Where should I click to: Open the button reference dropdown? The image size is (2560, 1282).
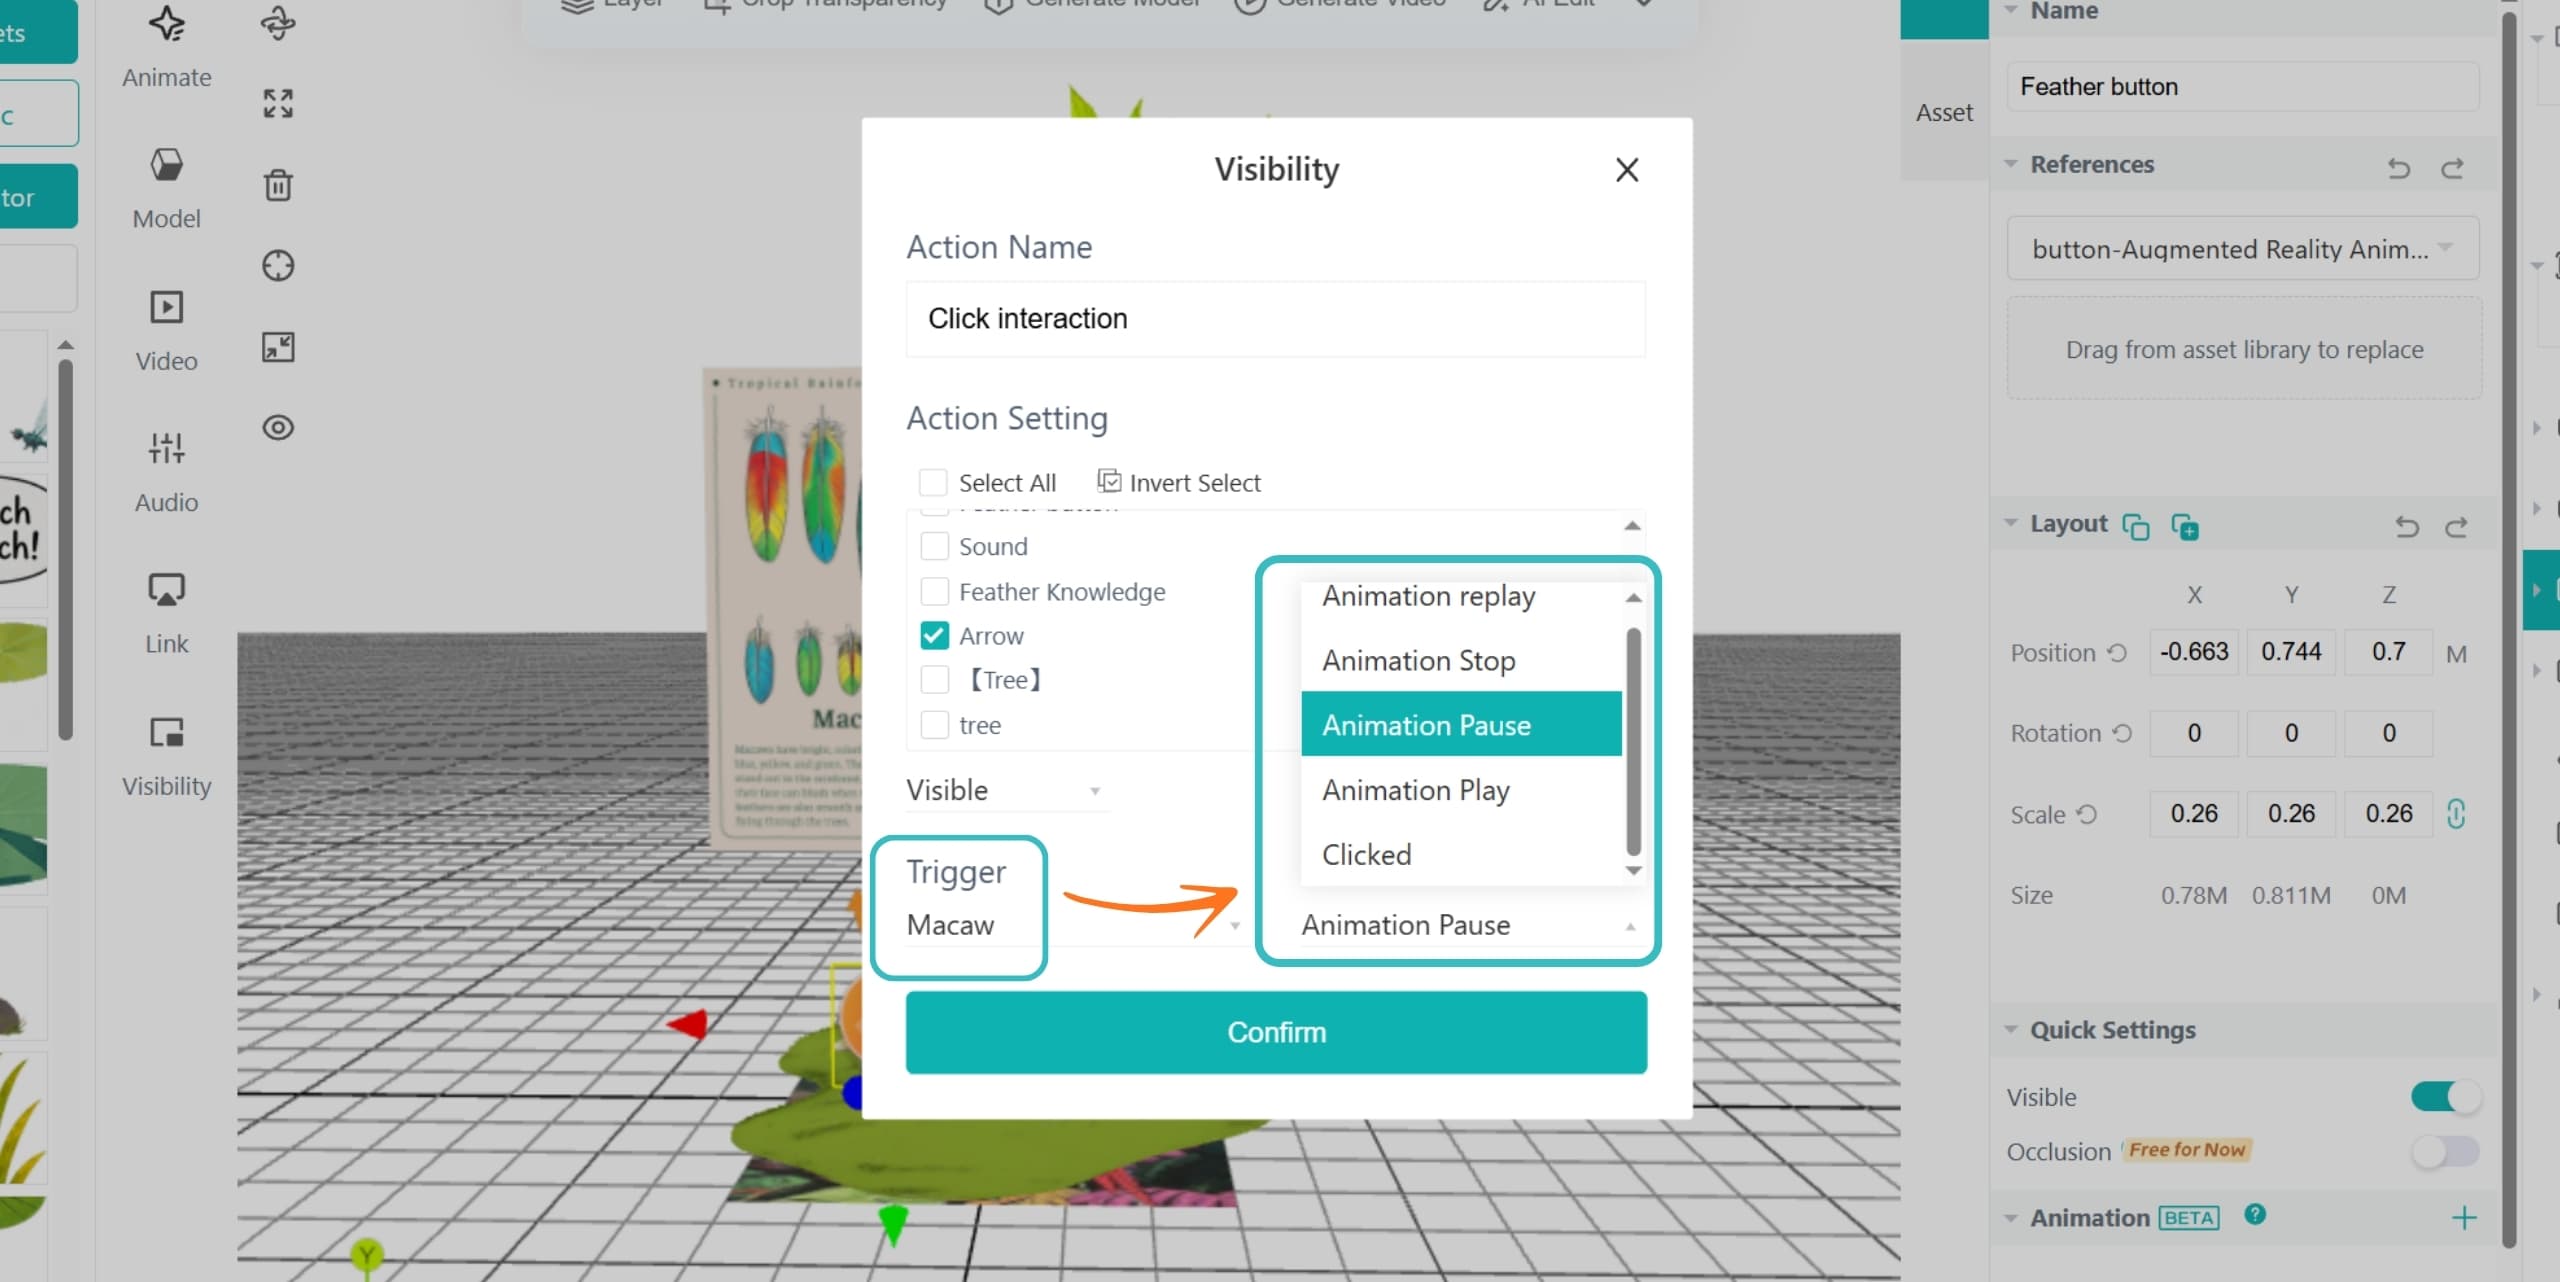click(x=2243, y=248)
